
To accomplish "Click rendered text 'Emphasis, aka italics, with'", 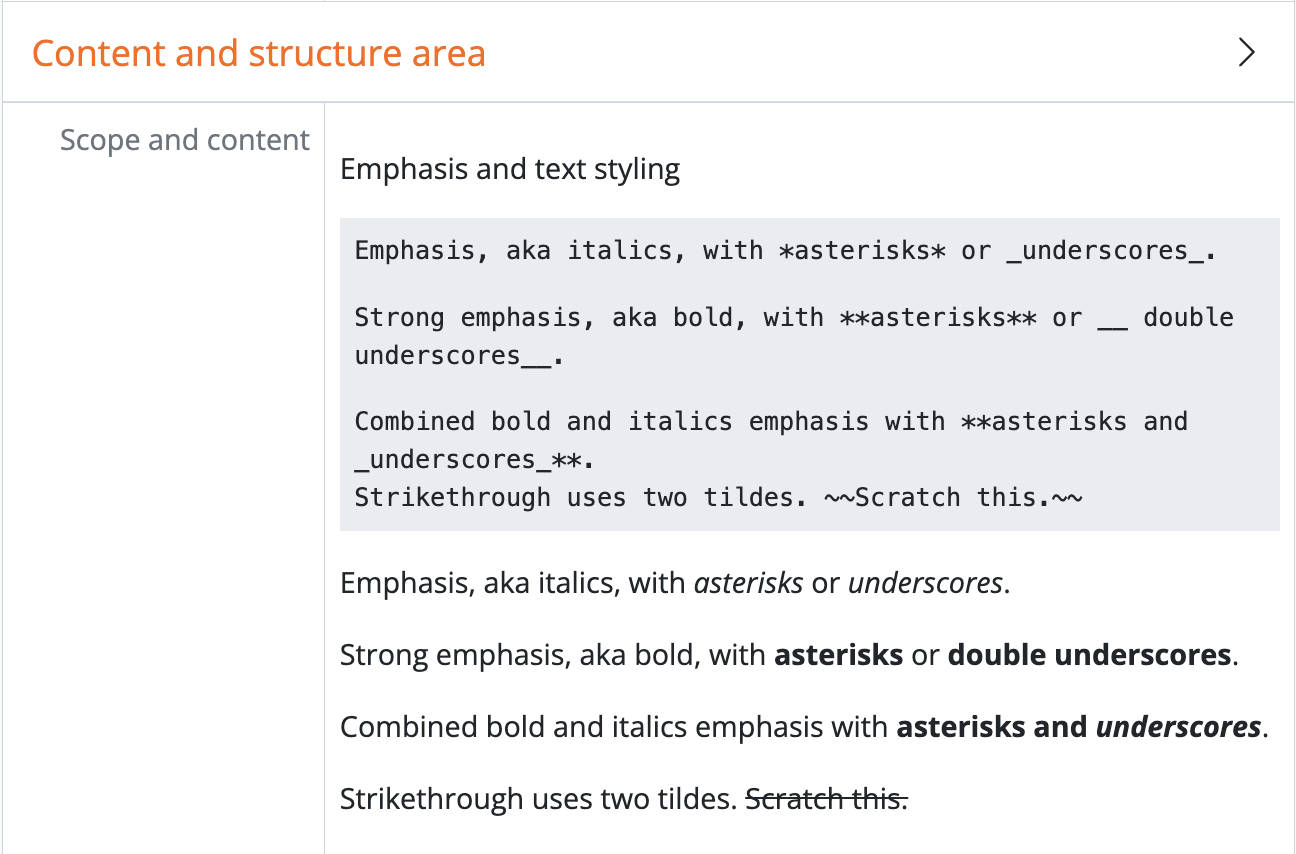I will (x=513, y=583).
